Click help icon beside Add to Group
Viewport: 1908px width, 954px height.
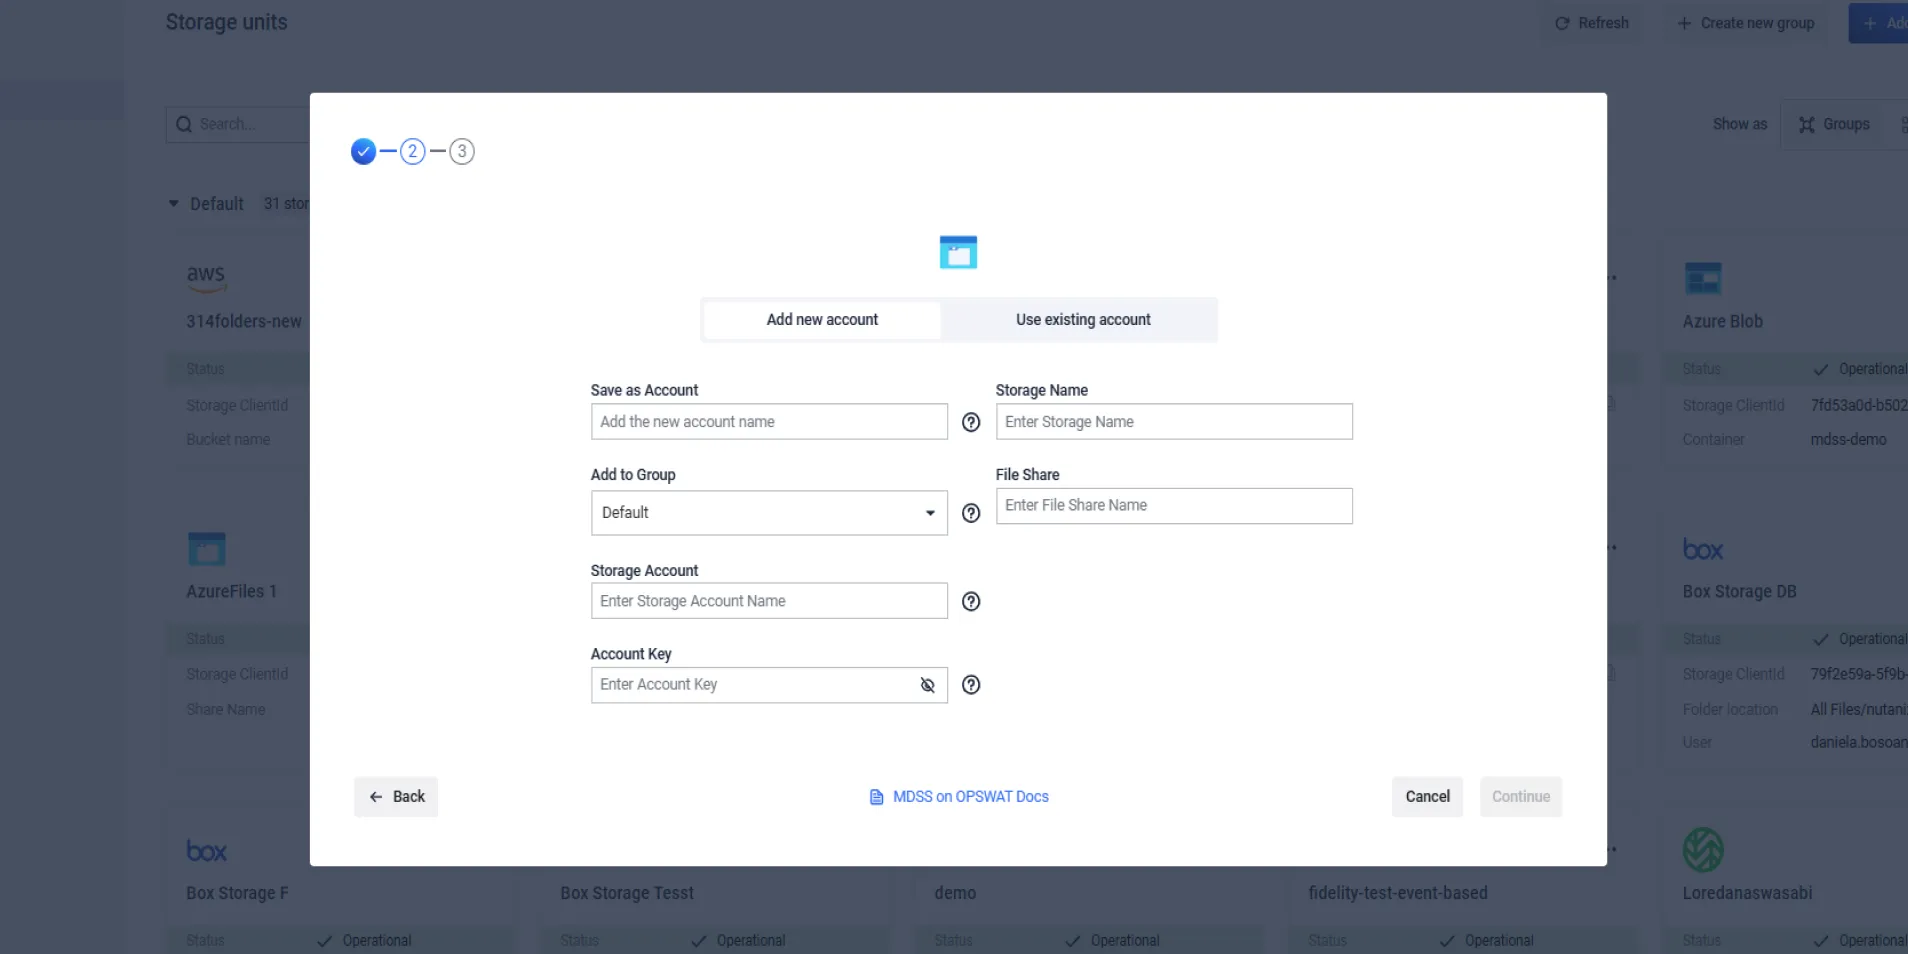970,513
